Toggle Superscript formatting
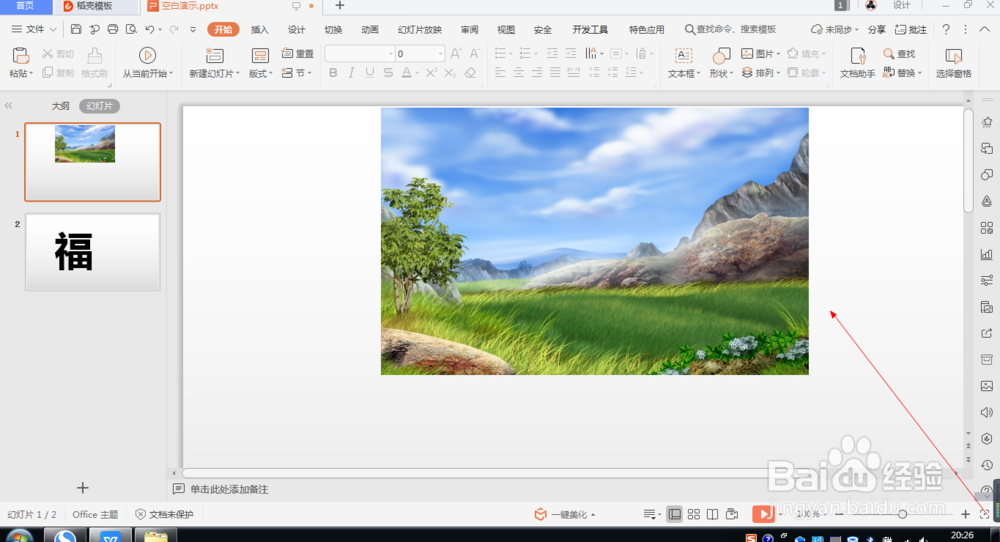Screen dimensions: 1000x542 (431, 73)
